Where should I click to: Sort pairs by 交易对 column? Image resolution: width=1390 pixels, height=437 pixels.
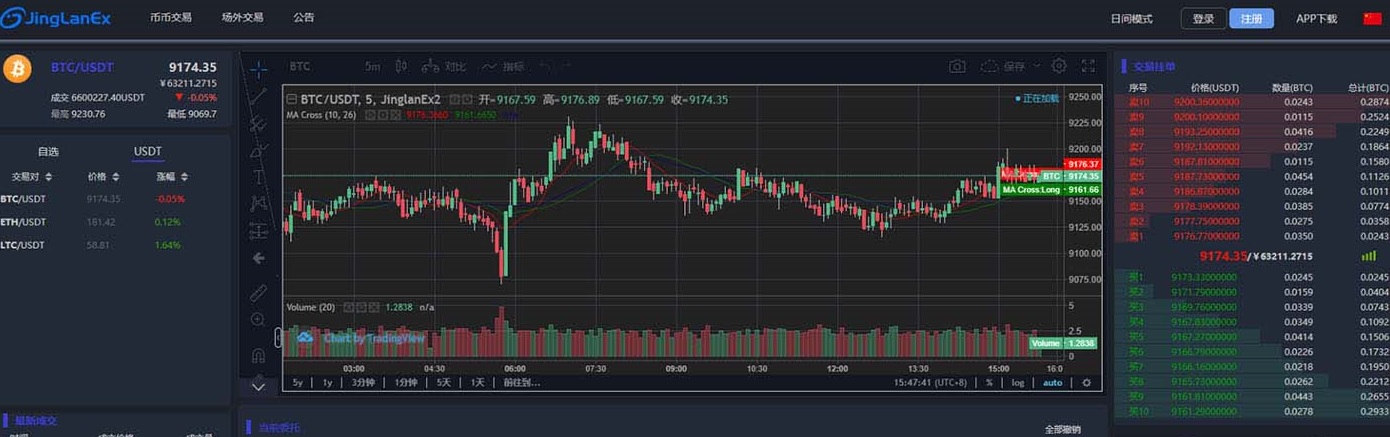point(30,177)
